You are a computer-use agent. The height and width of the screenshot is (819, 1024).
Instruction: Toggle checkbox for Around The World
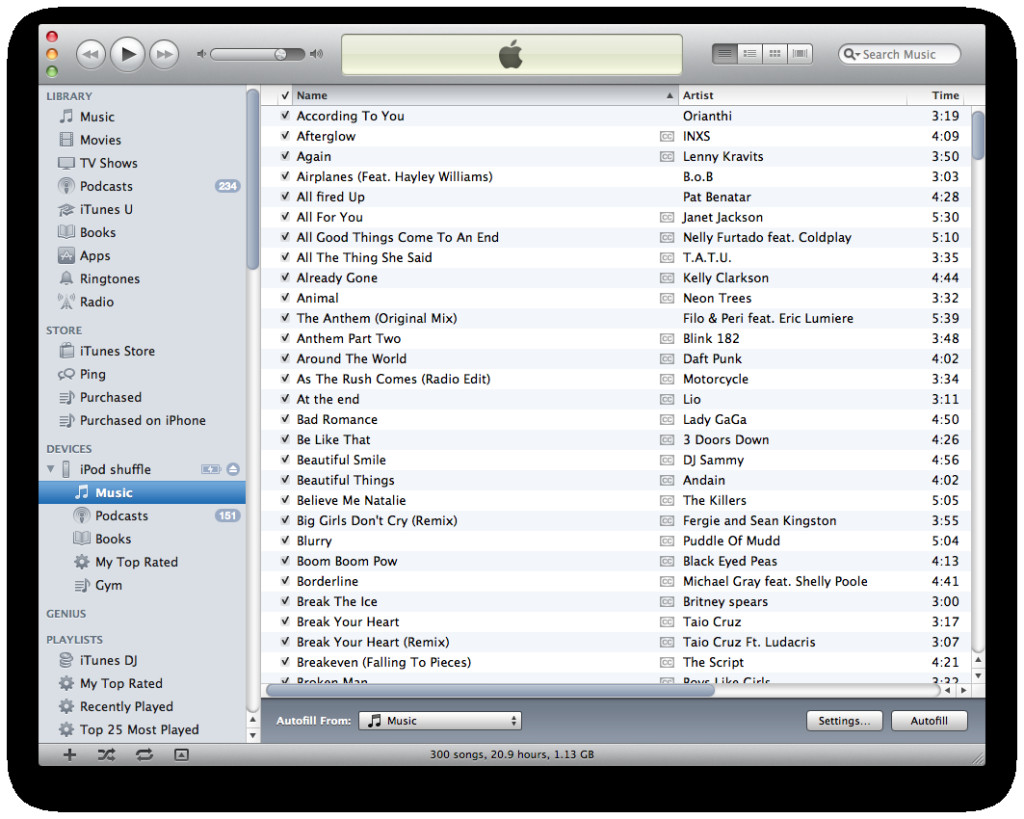pos(285,359)
